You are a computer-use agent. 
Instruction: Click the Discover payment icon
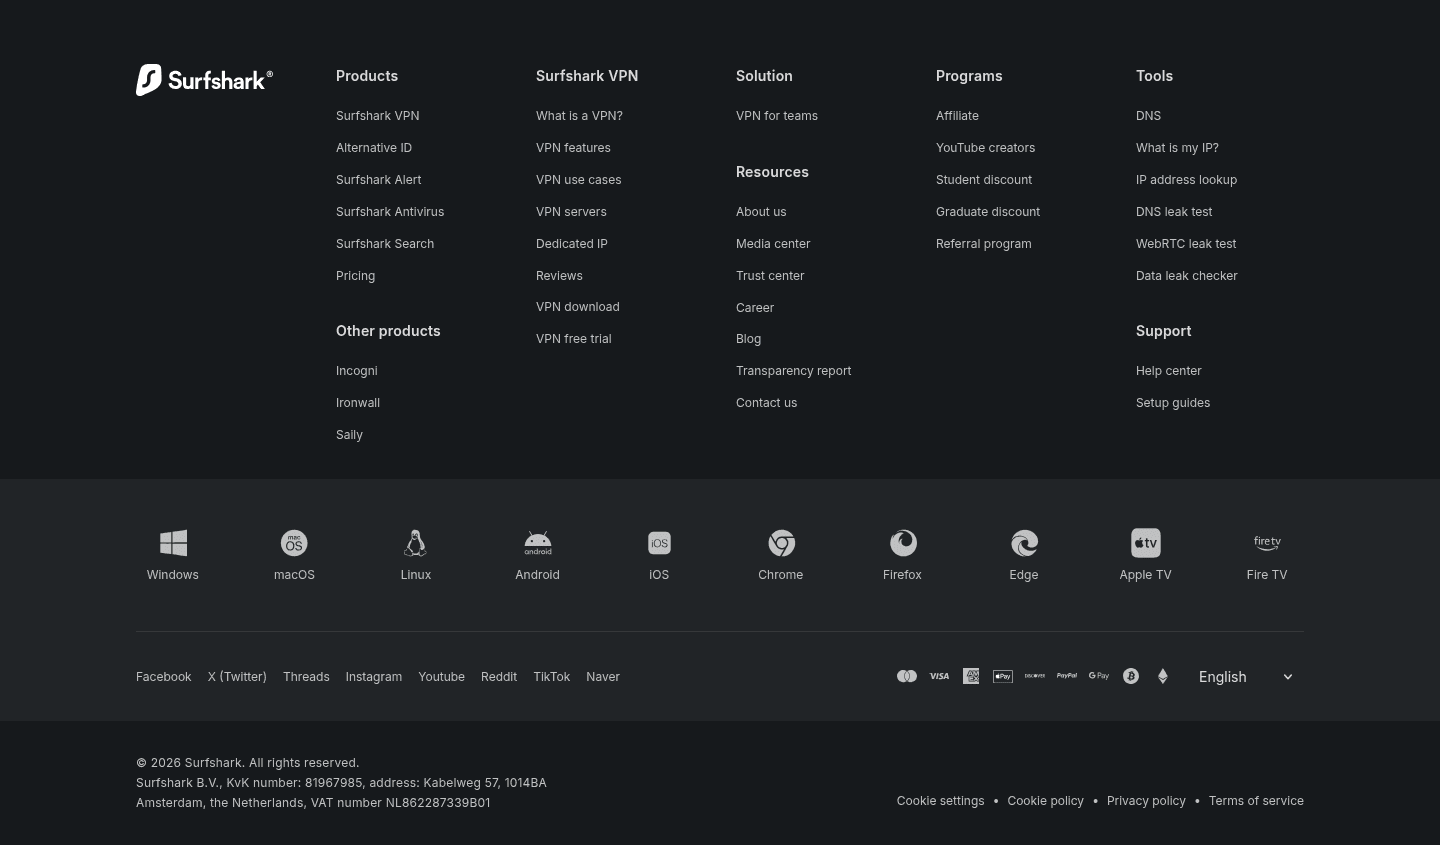pyautogui.click(x=1035, y=677)
